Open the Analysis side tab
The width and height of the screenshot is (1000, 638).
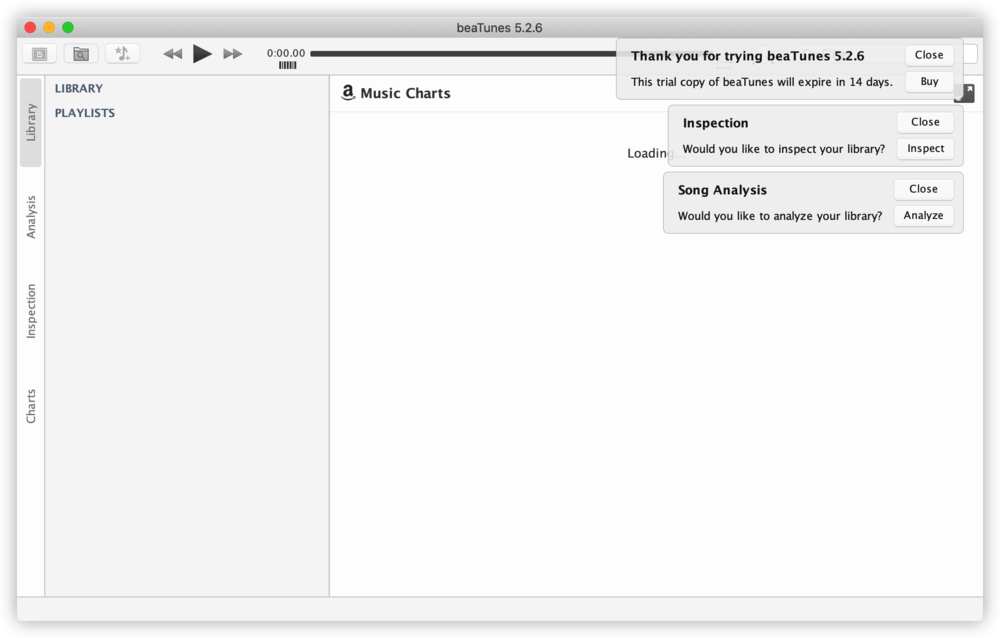coord(31,217)
